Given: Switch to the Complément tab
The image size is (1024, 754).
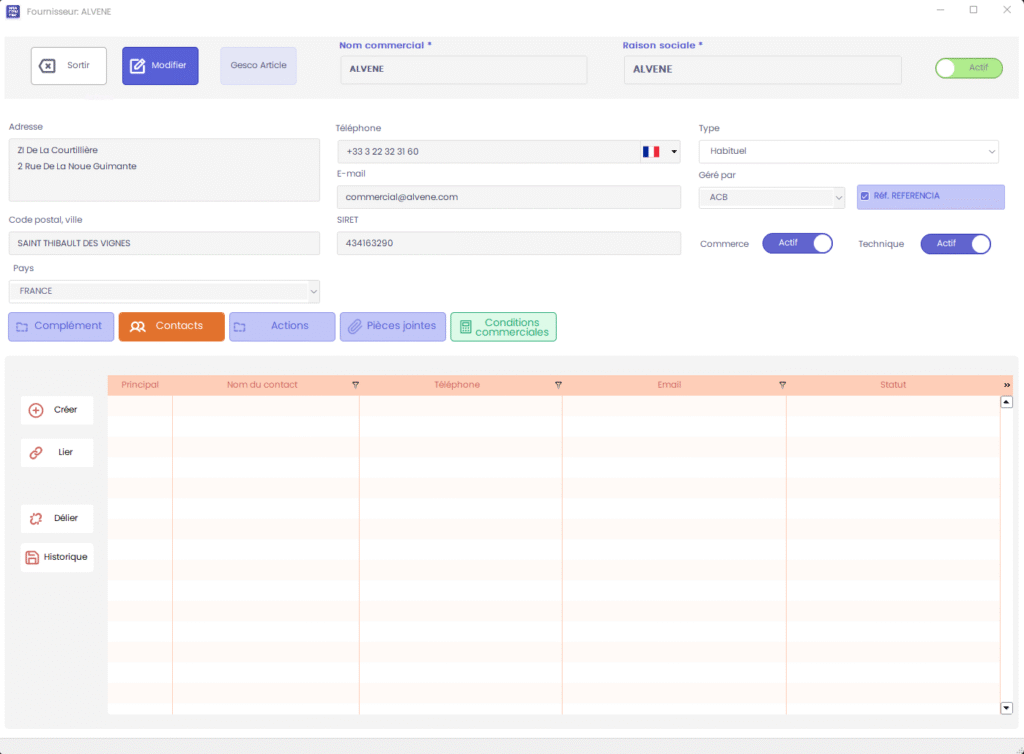Looking at the screenshot, I should pos(61,326).
